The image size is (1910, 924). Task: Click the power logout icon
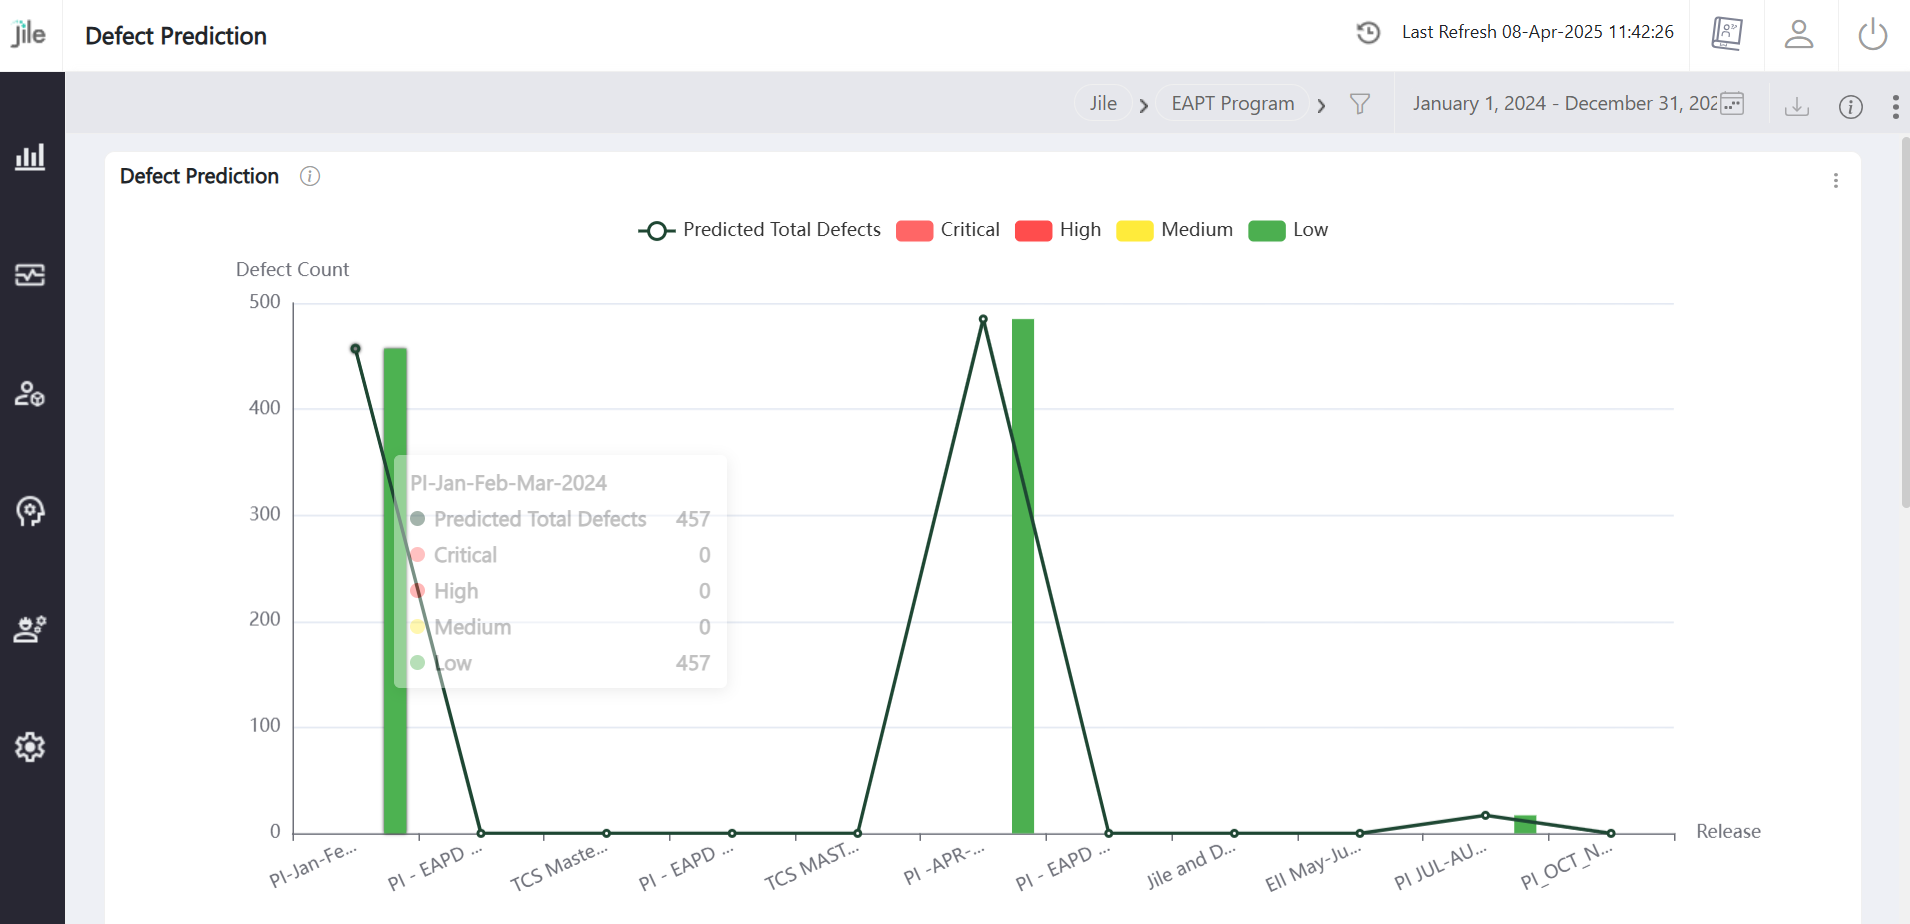[1872, 34]
